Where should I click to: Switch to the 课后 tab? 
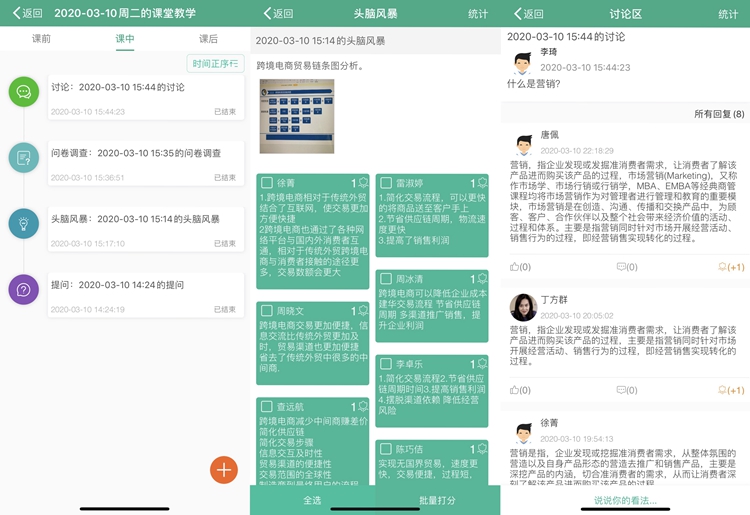(x=208, y=39)
